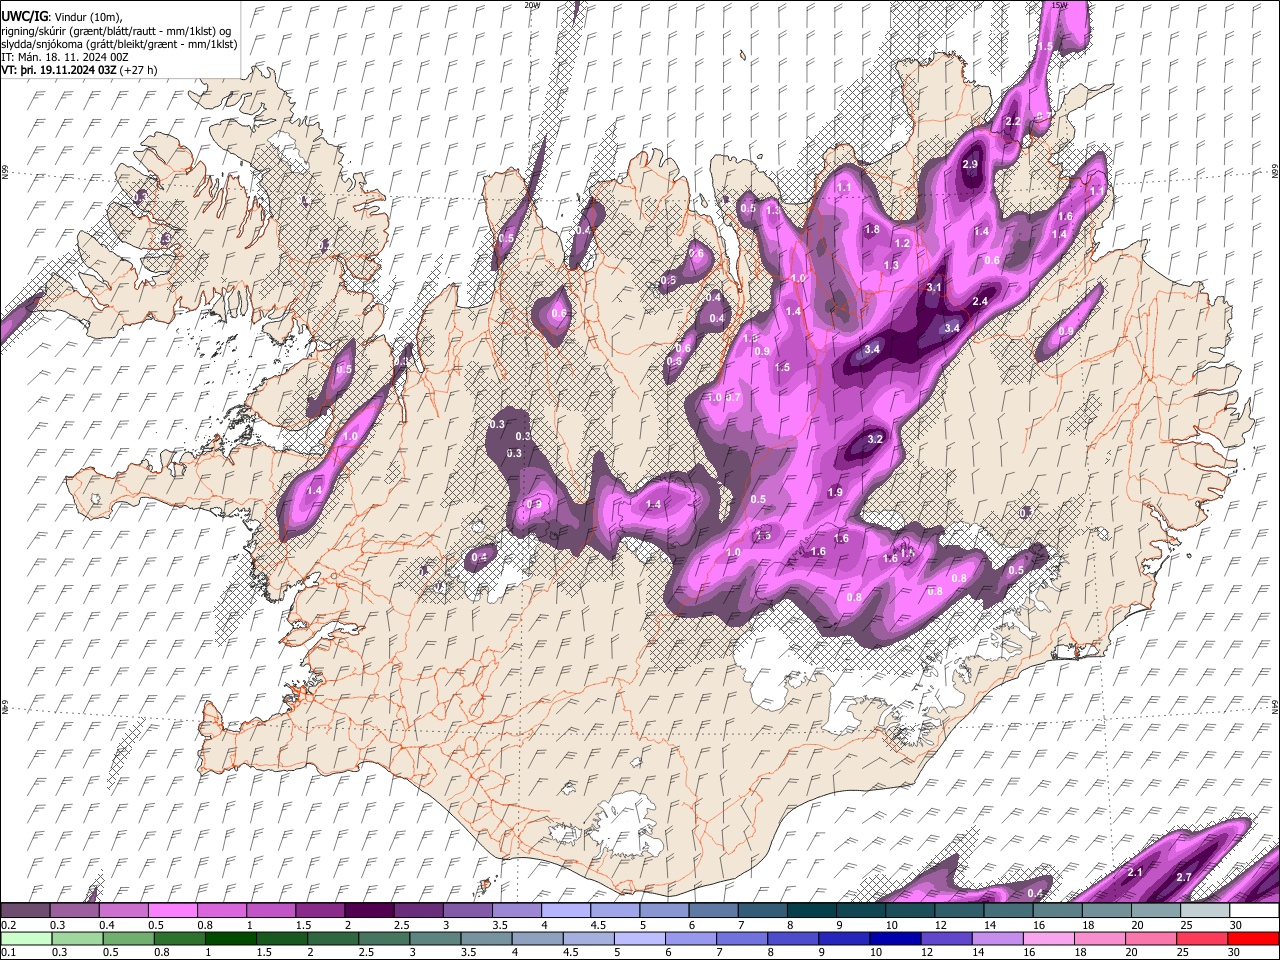The width and height of the screenshot is (1280, 960).
Task: Click the top legend swatch starting at 1.5
Action: coord(319,910)
